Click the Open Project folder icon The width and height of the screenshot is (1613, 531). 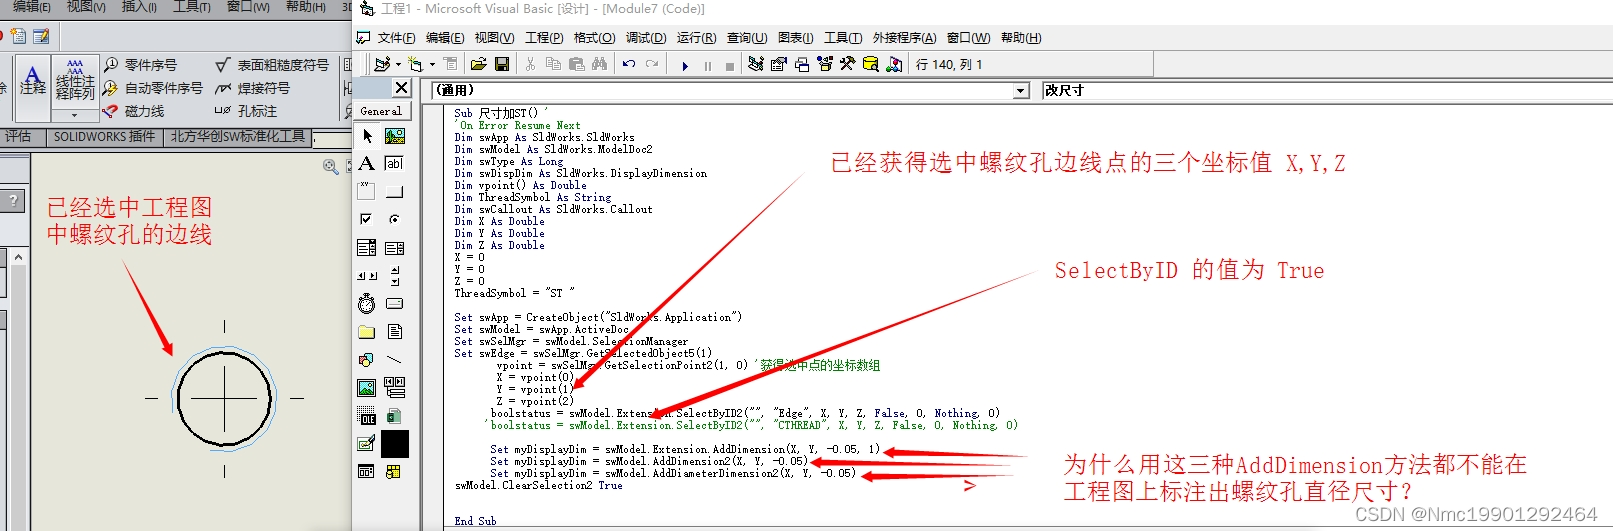478,64
